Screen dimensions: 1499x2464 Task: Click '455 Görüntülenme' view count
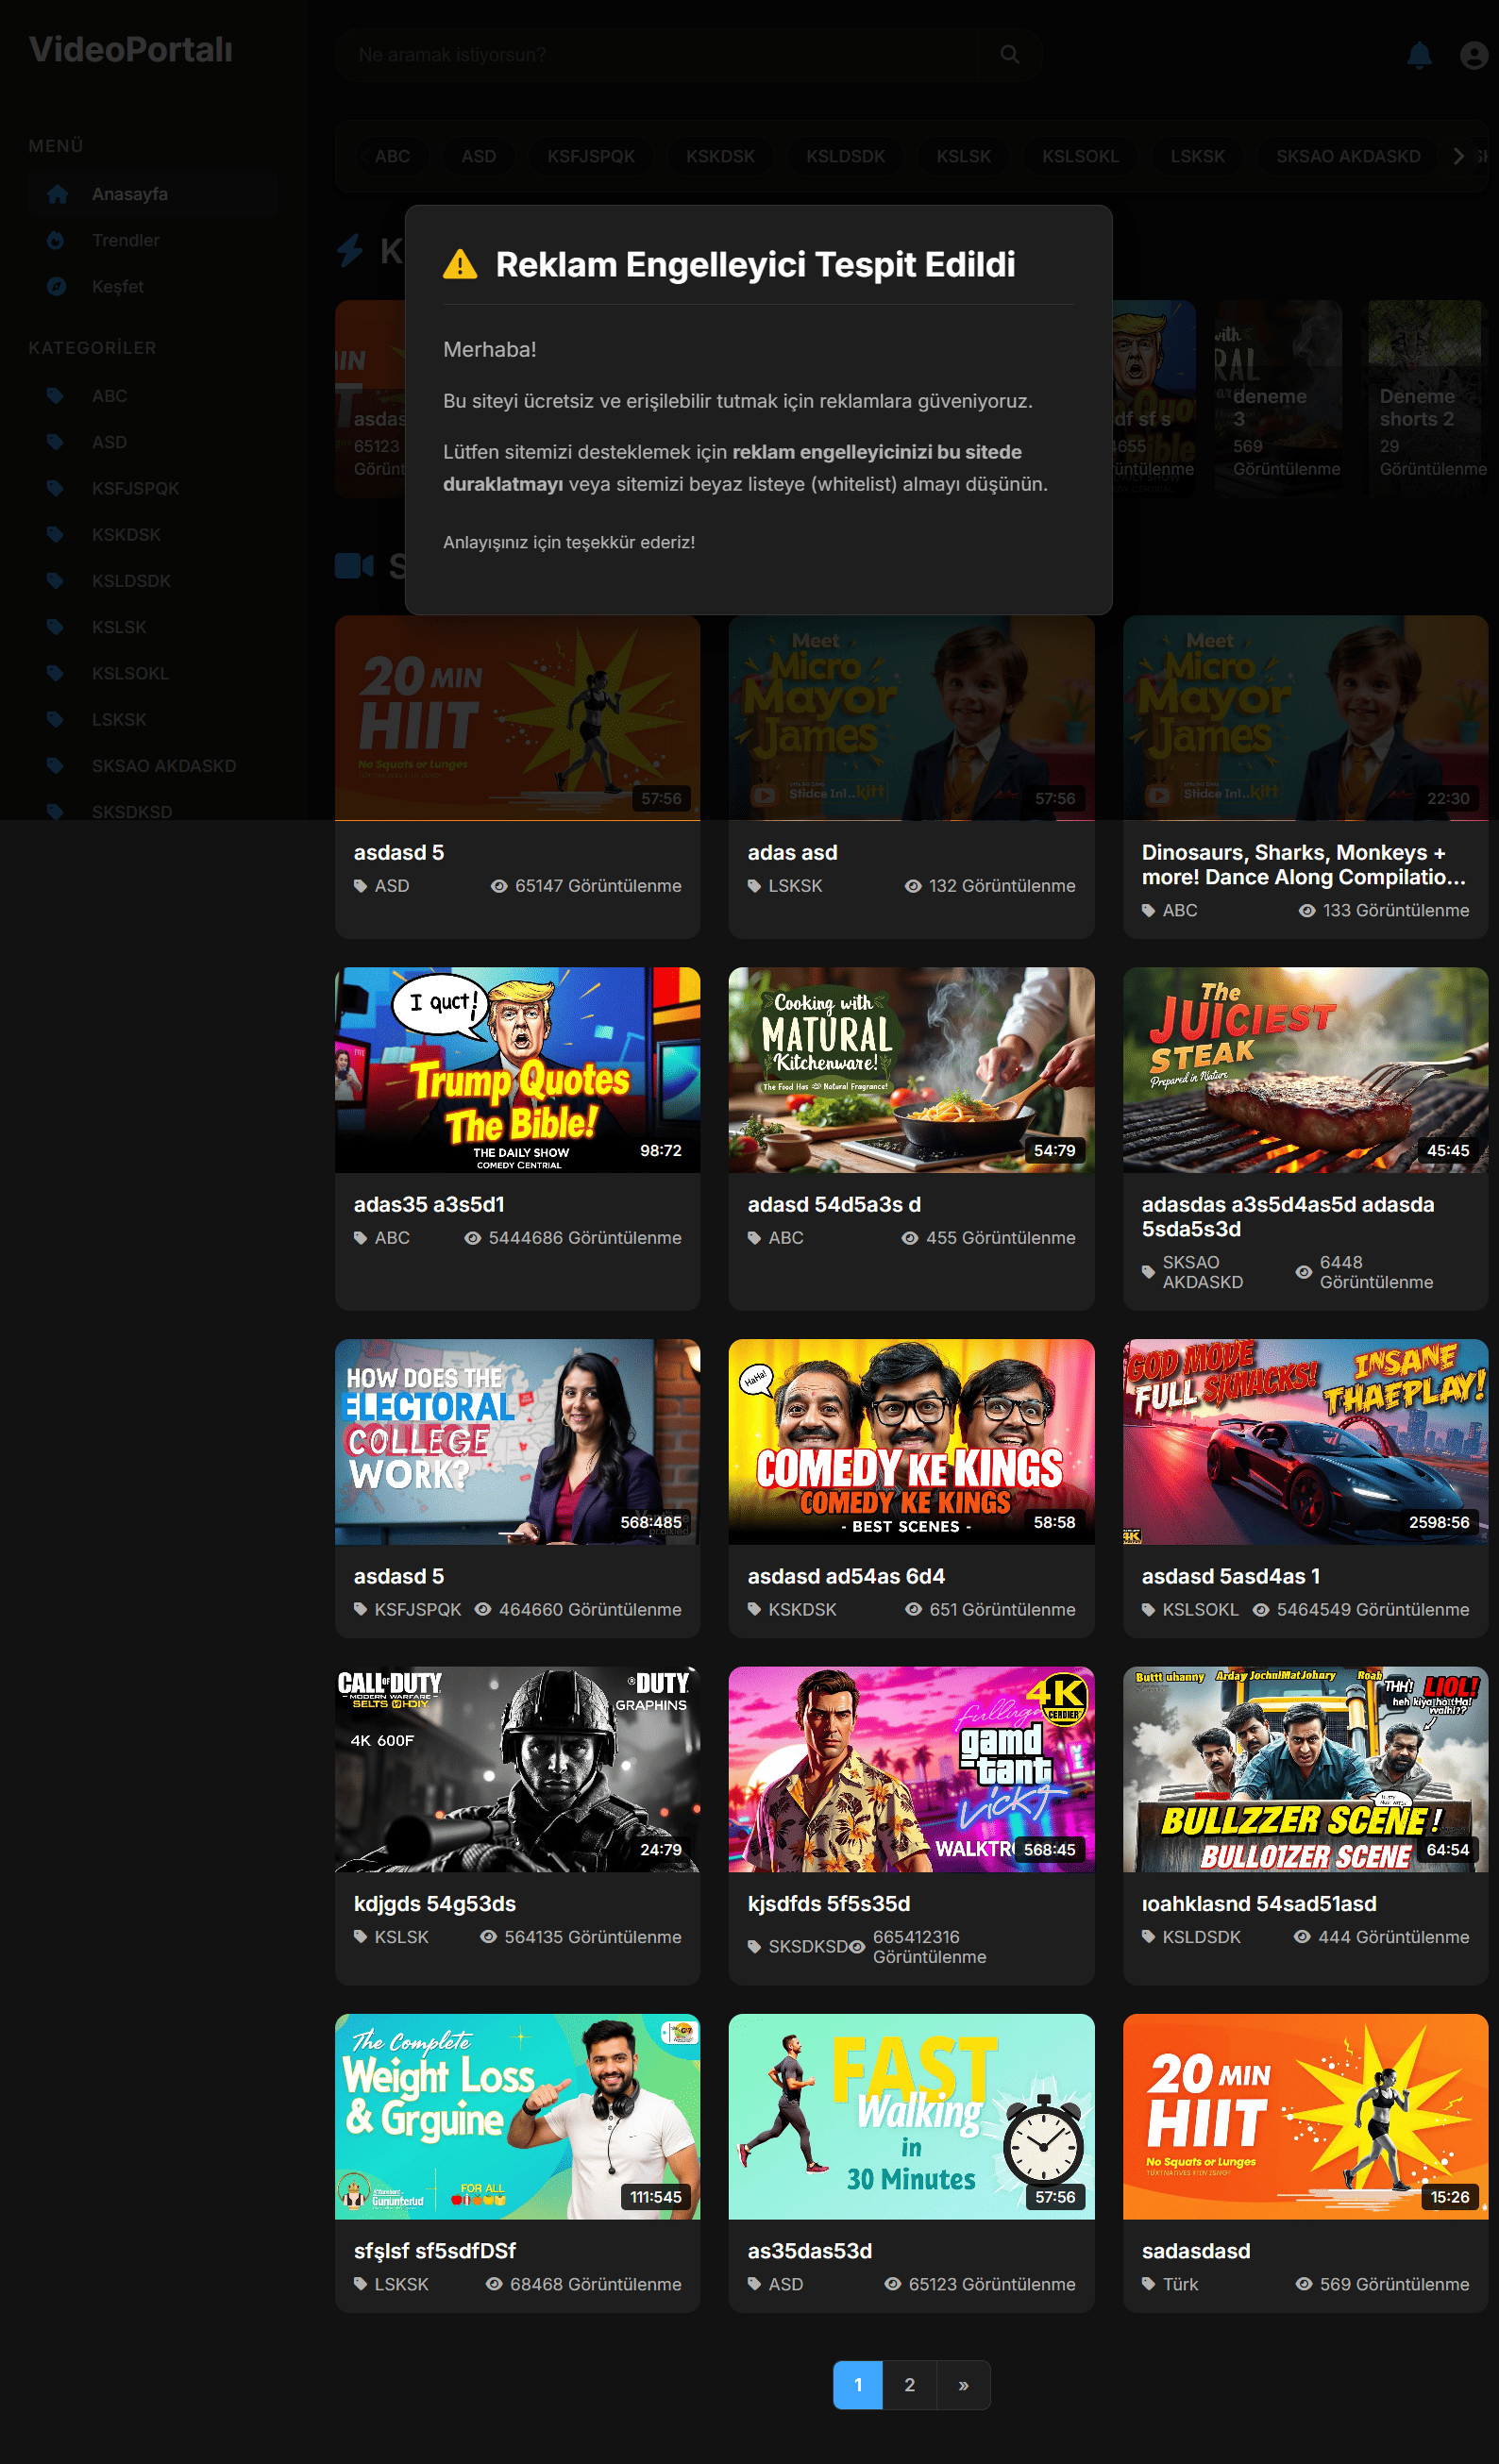[1001, 1238]
